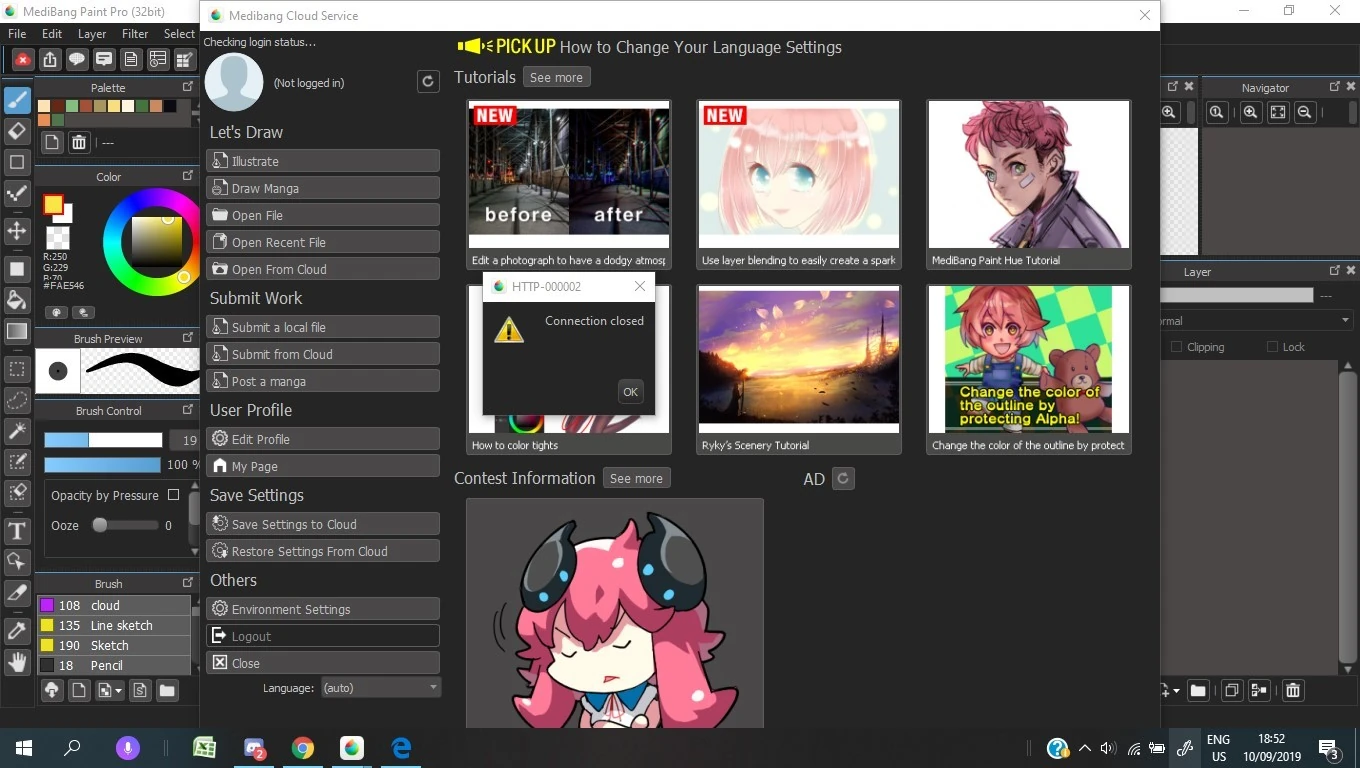Image resolution: width=1360 pixels, height=768 pixels.
Task: Click the Open From Cloud button
Action: (x=322, y=269)
